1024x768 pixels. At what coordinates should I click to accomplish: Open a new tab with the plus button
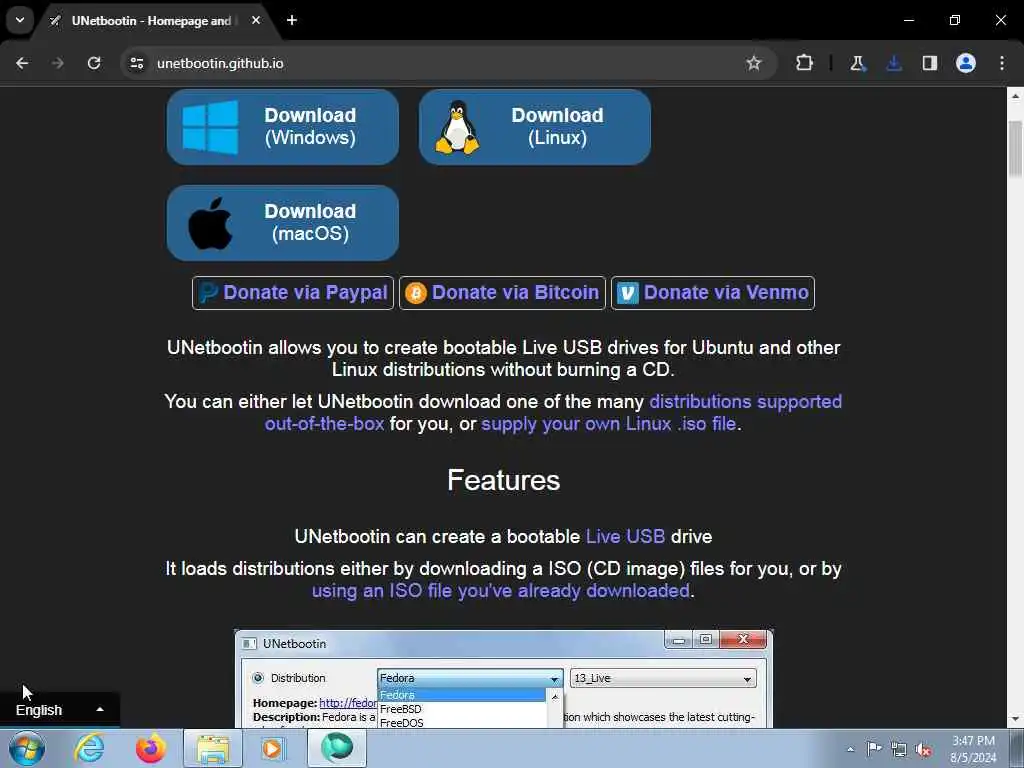(x=292, y=20)
